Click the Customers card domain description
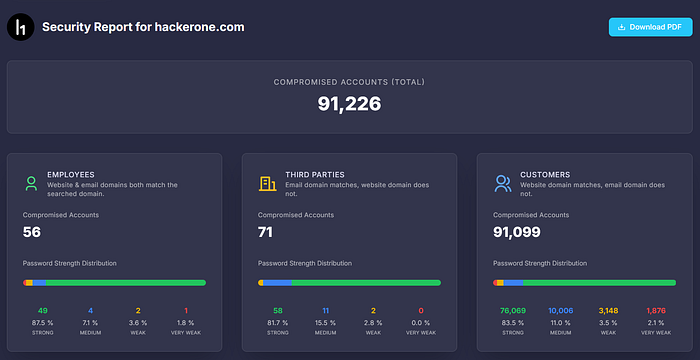Viewport: 700px width, 360px height. [592, 189]
